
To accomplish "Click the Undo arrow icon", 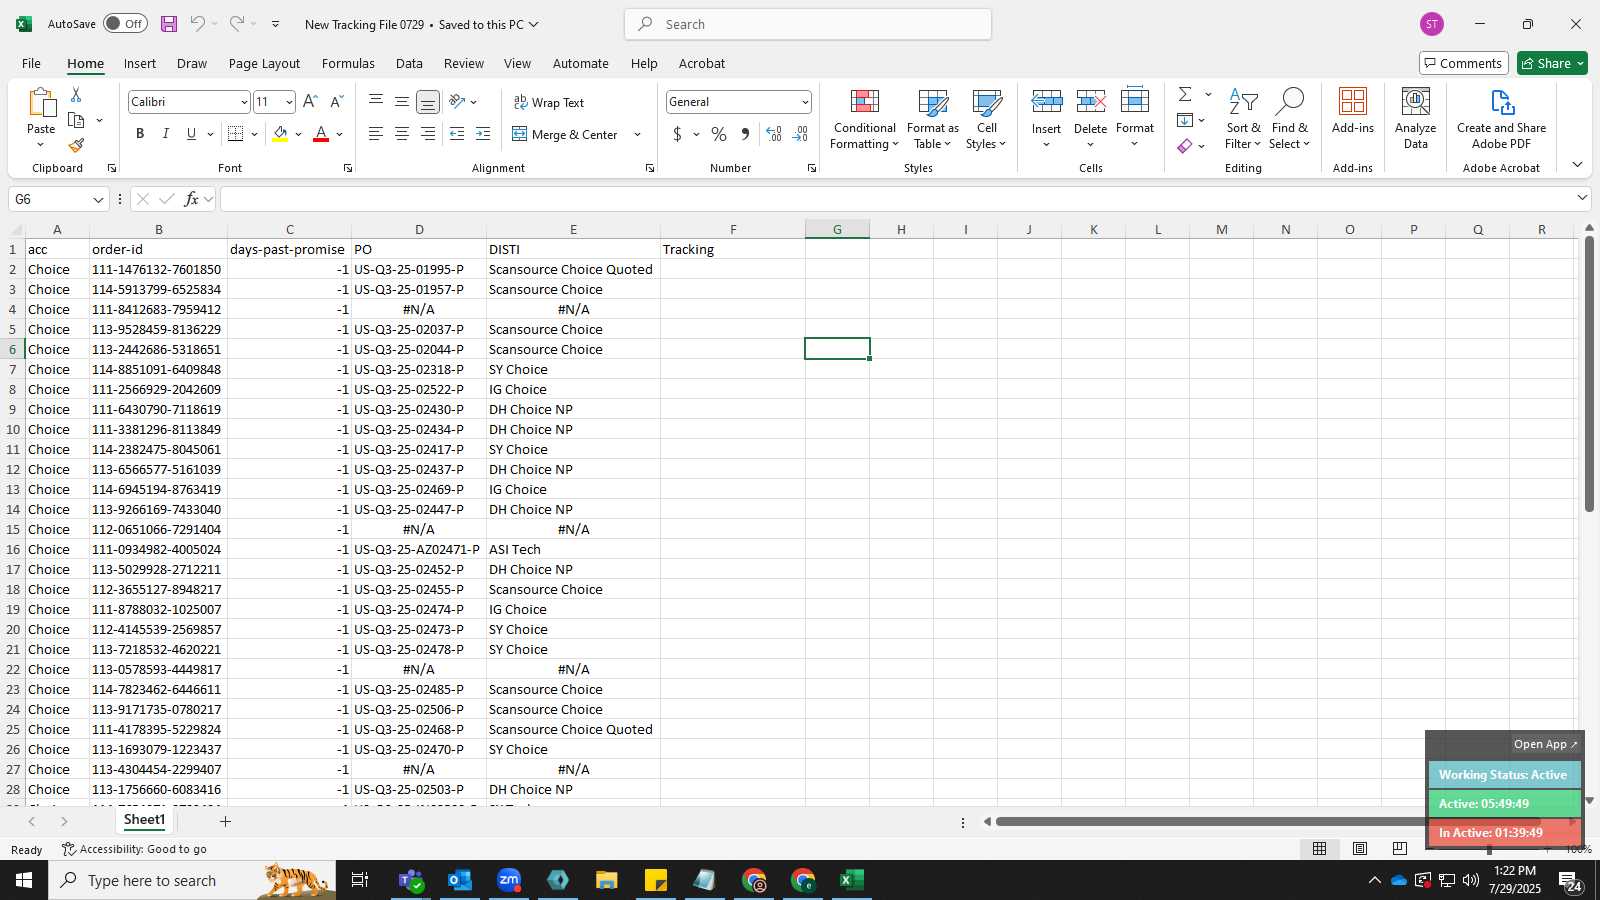I will [197, 24].
